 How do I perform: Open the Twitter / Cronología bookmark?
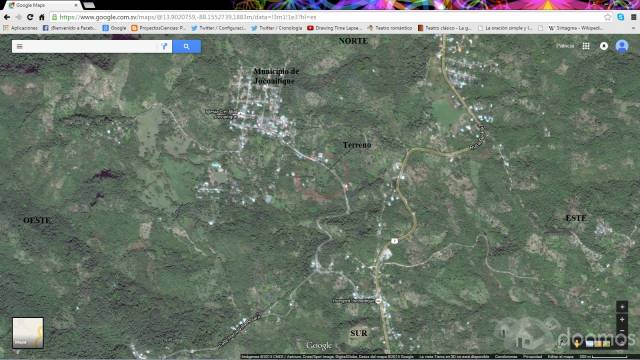tap(277, 28)
